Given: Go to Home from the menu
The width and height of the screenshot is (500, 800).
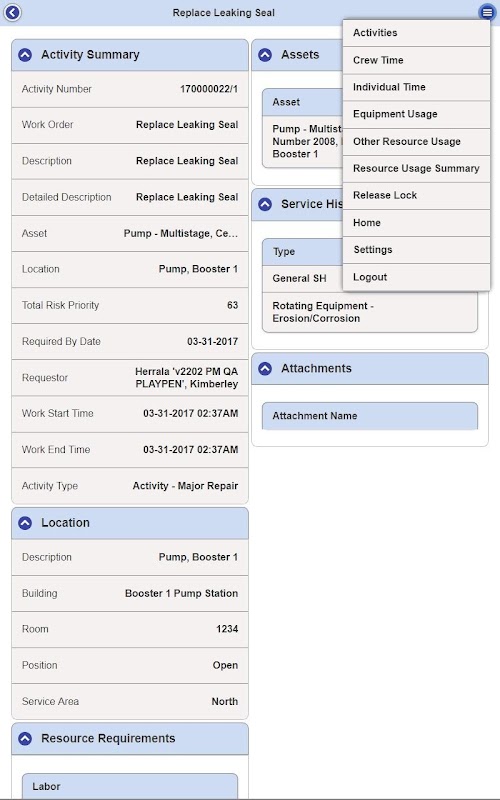Looking at the screenshot, I should pos(416,223).
